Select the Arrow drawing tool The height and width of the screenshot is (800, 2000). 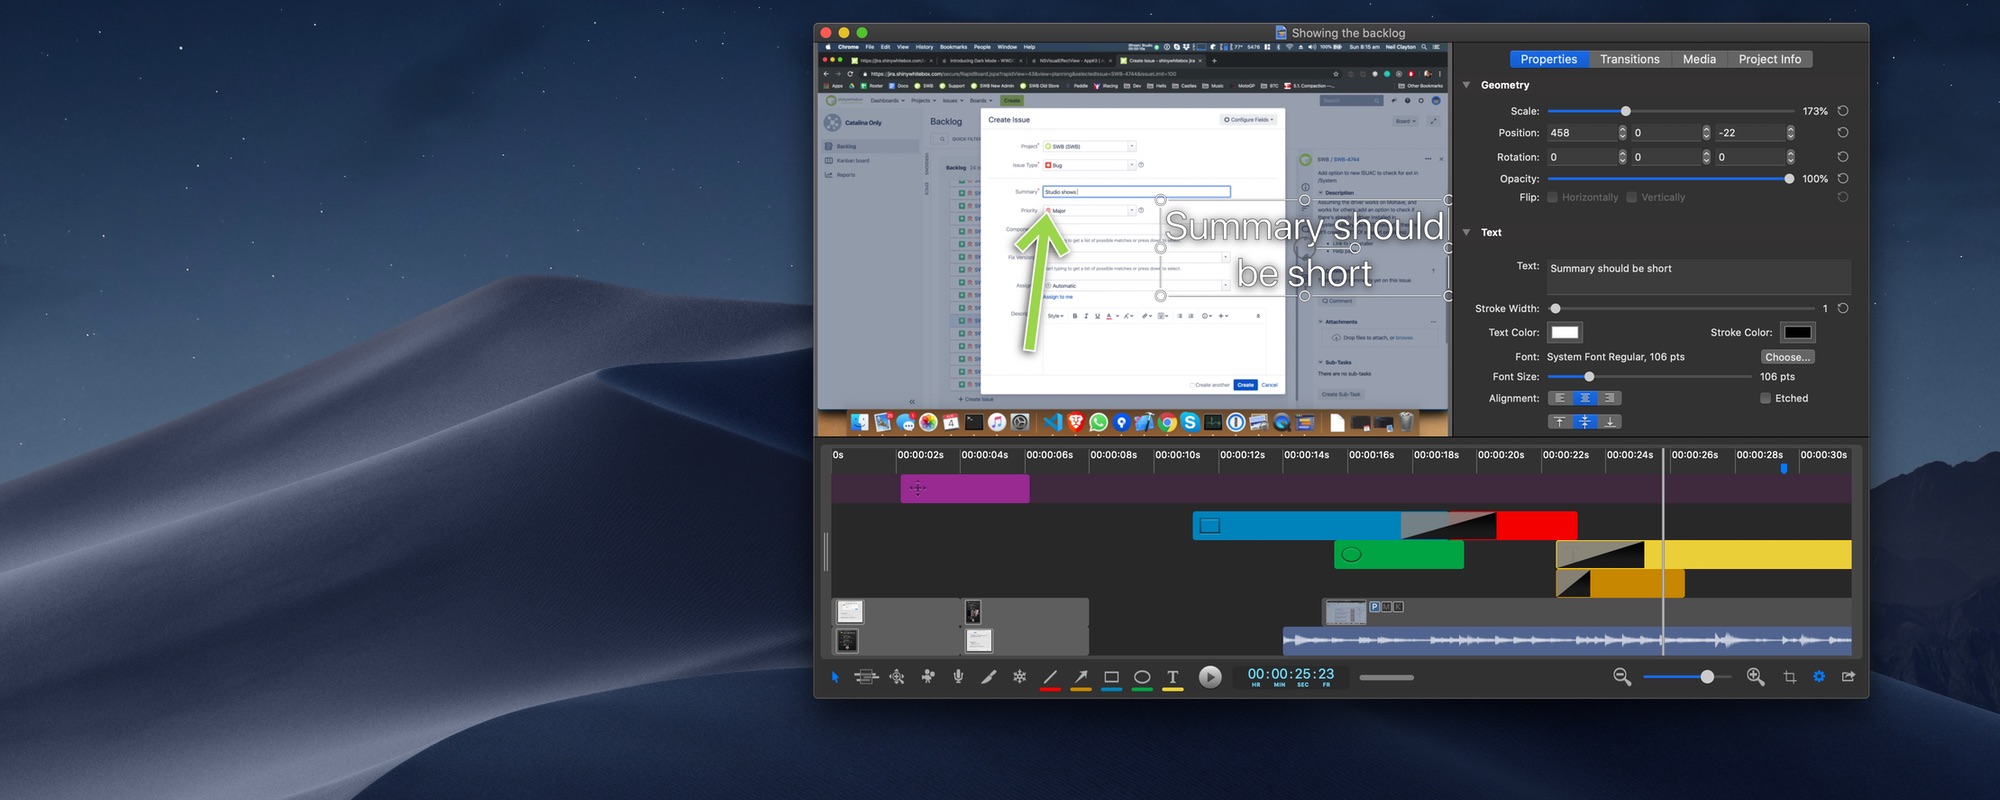click(x=1081, y=677)
